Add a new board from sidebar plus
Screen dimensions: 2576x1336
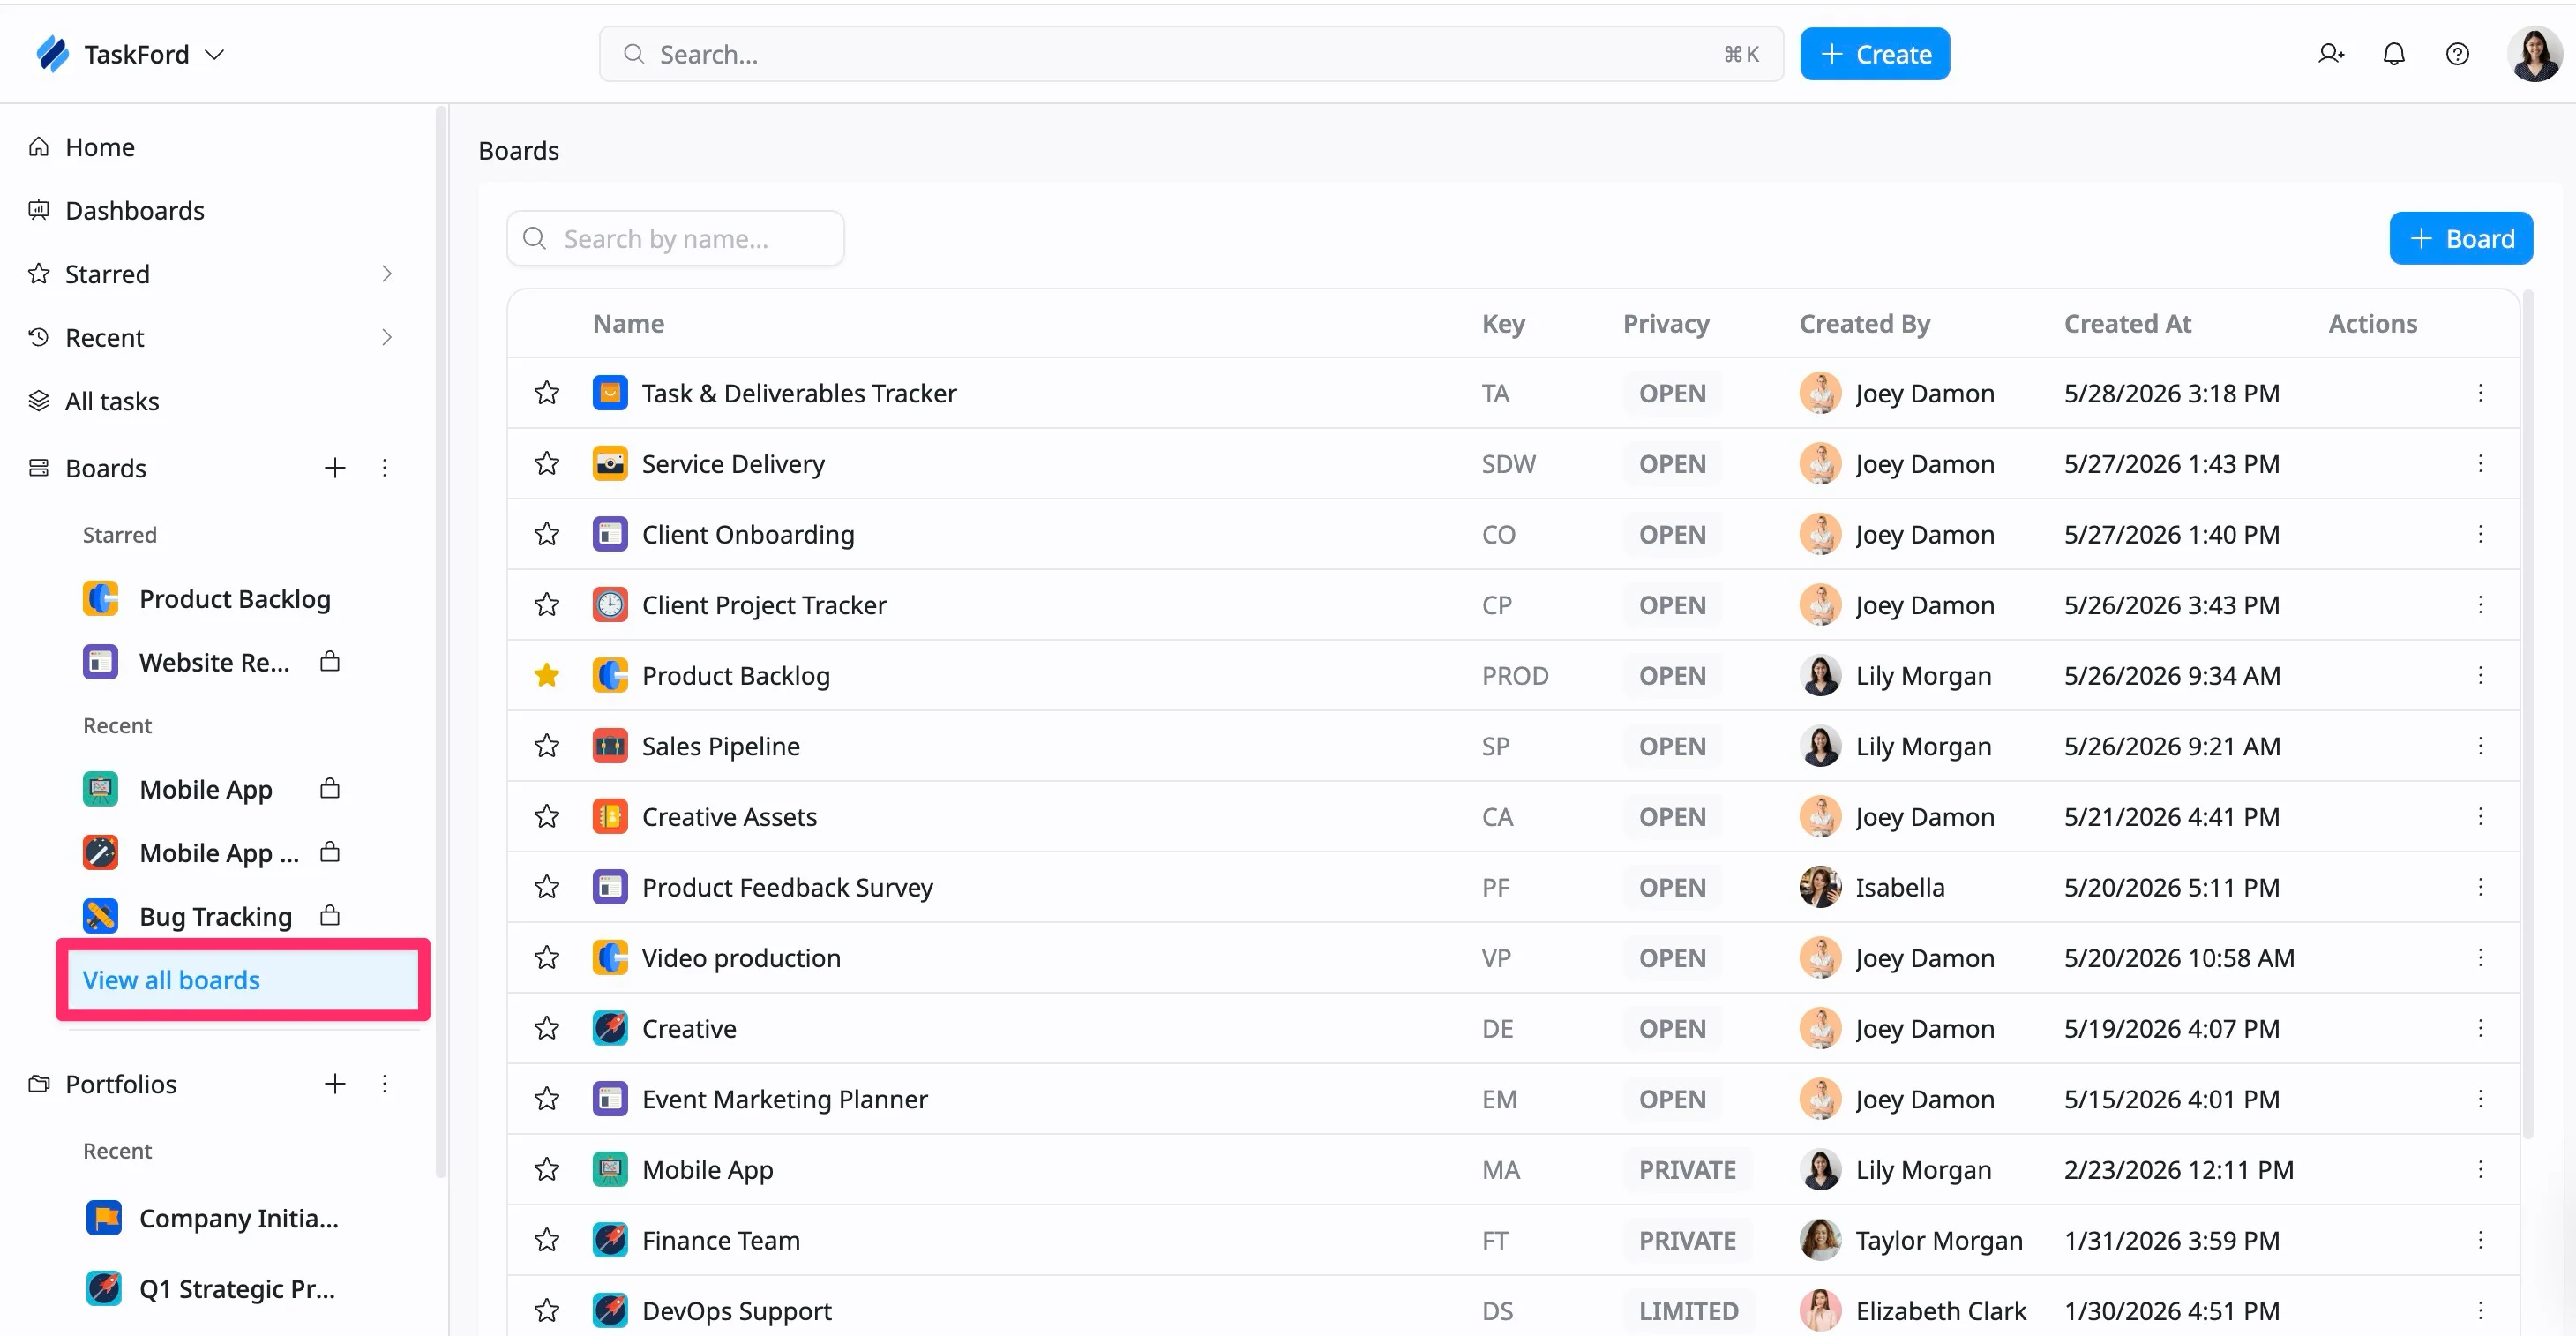[x=335, y=468]
